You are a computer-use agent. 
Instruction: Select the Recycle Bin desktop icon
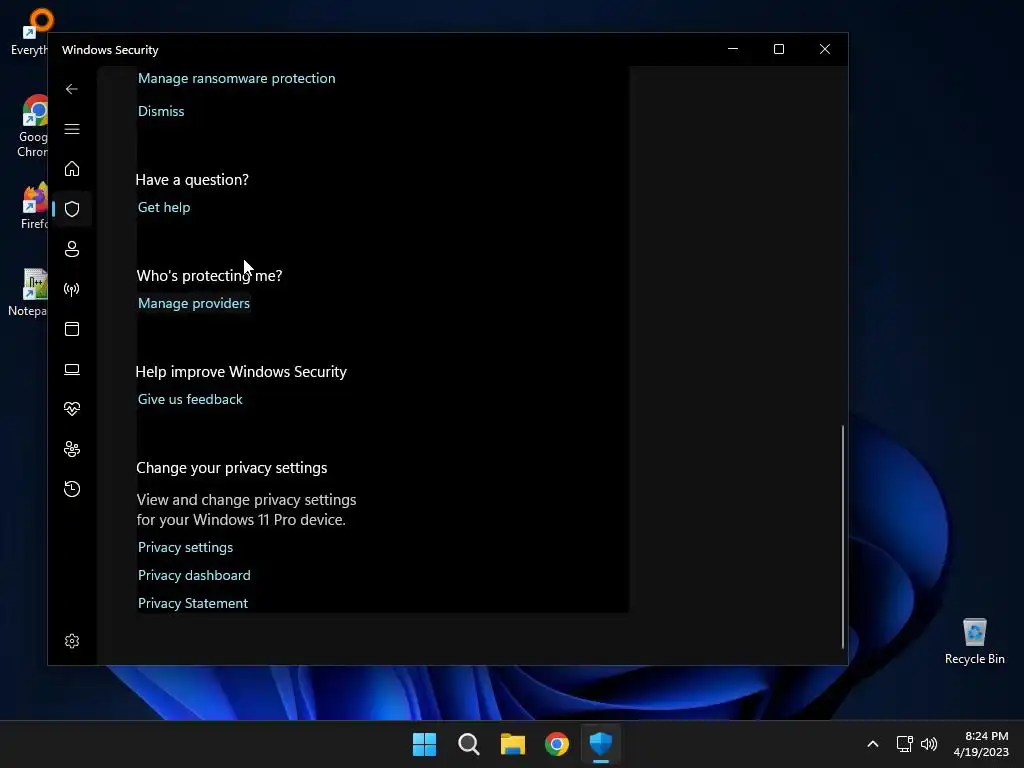click(x=974, y=642)
